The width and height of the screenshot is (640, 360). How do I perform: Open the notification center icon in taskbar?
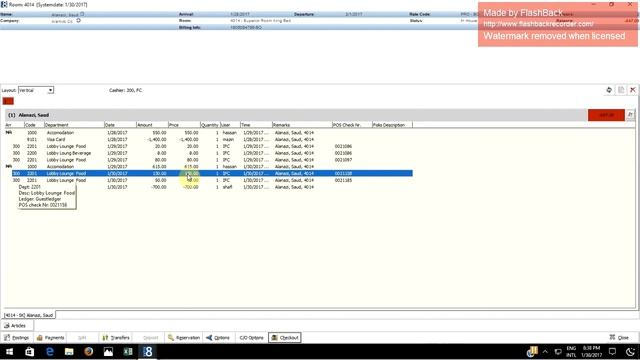coord(612,351)
